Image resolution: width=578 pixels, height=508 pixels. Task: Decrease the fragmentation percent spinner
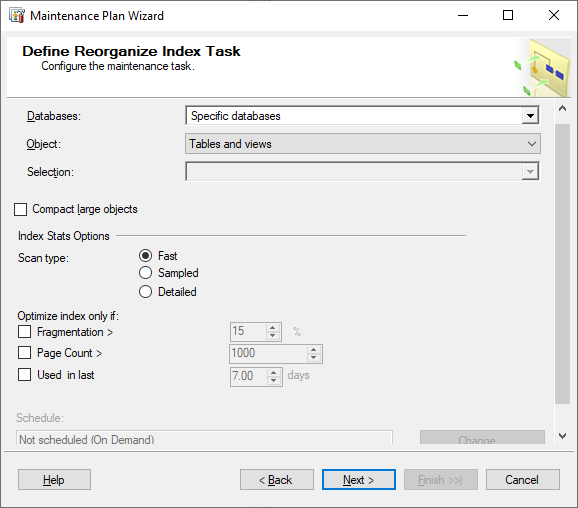pos(272,335)
